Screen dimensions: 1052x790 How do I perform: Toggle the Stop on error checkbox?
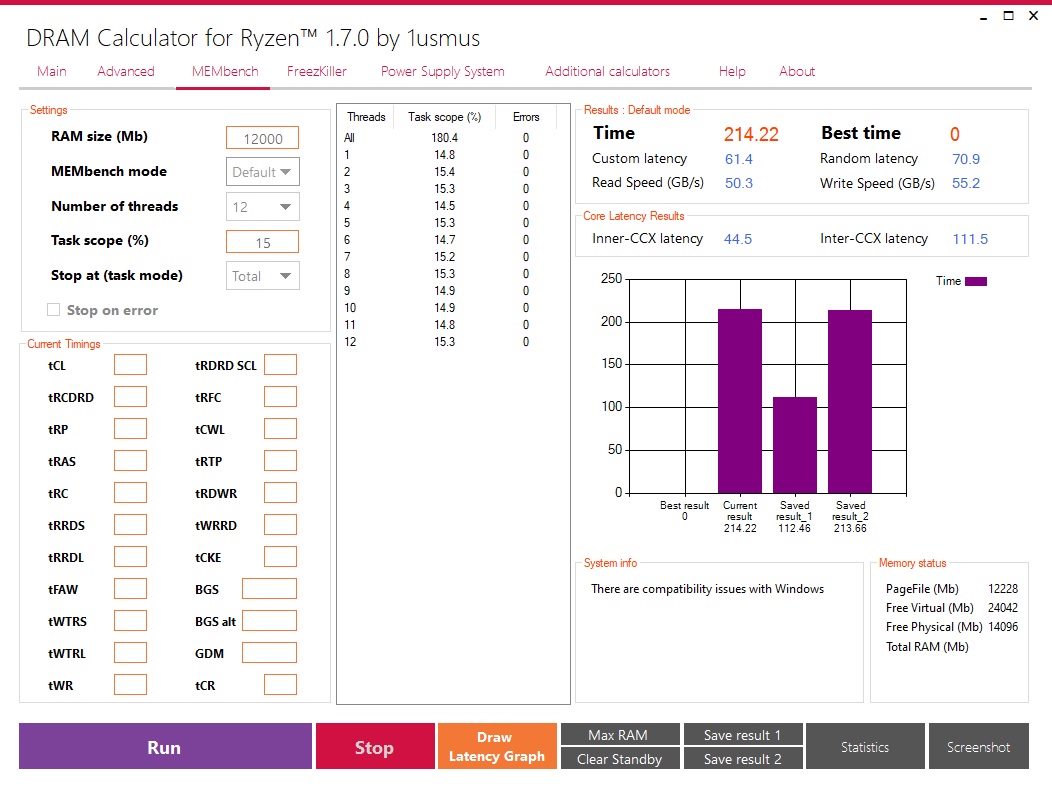(54, 309)
